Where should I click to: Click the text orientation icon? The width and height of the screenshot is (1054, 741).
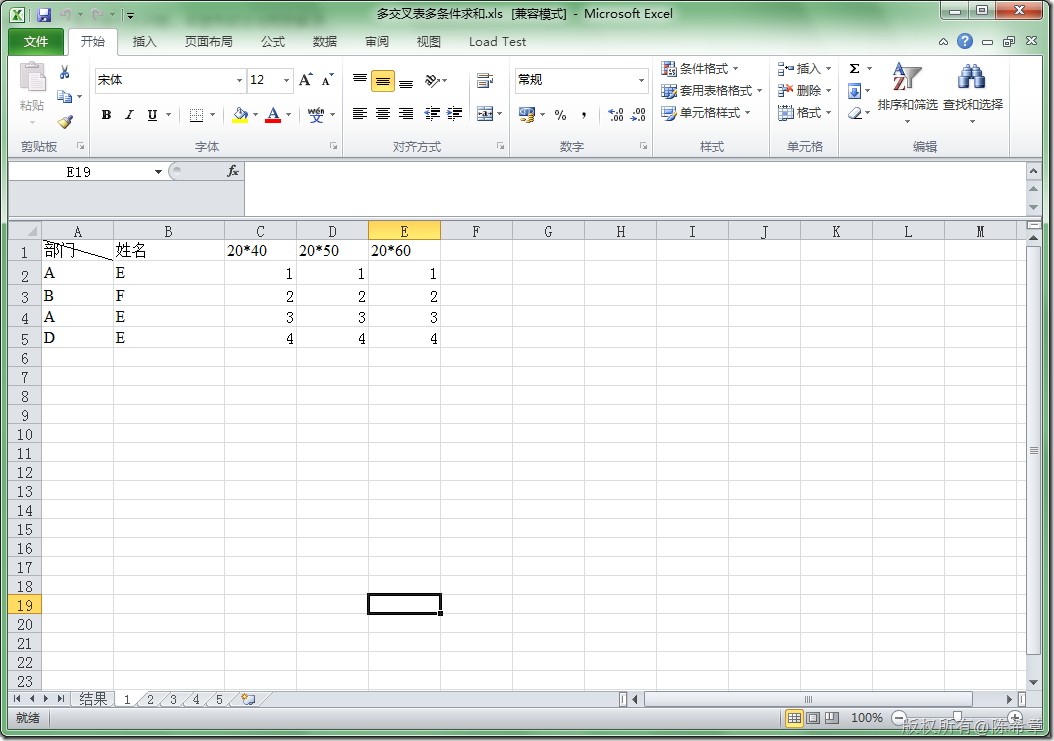[x=432, y=81]
